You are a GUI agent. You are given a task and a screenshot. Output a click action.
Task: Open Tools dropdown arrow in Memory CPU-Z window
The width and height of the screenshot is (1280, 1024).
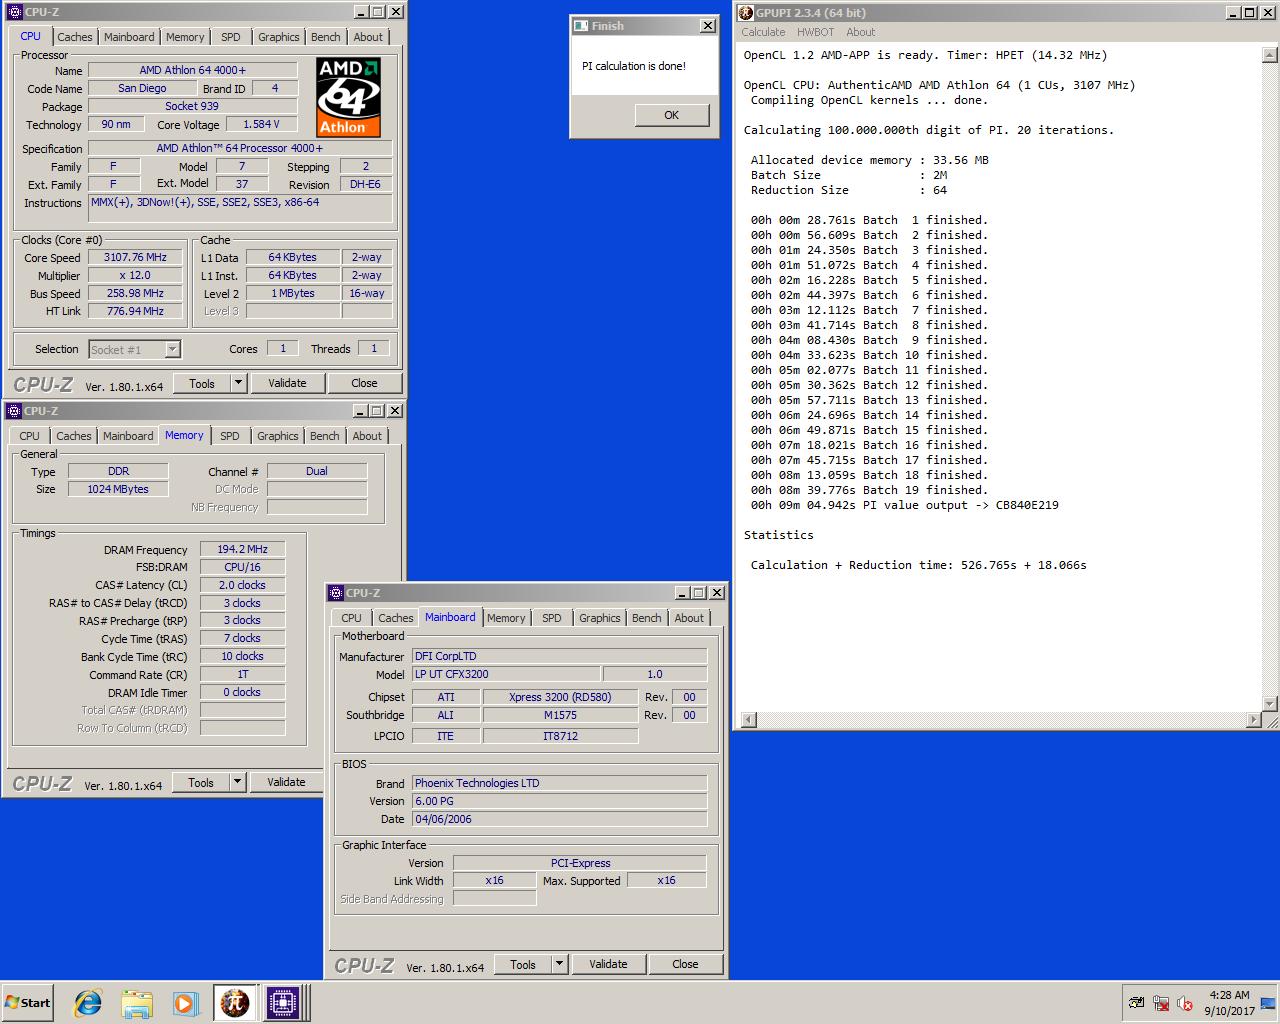coord(237,782)
